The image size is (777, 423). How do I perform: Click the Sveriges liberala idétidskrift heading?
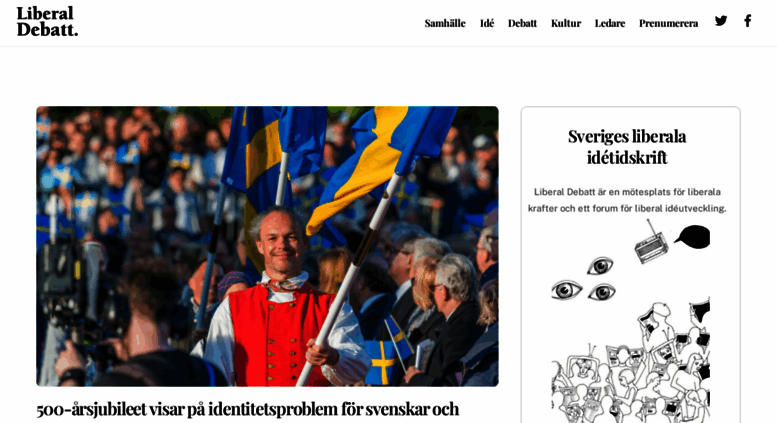click(627, 147)
